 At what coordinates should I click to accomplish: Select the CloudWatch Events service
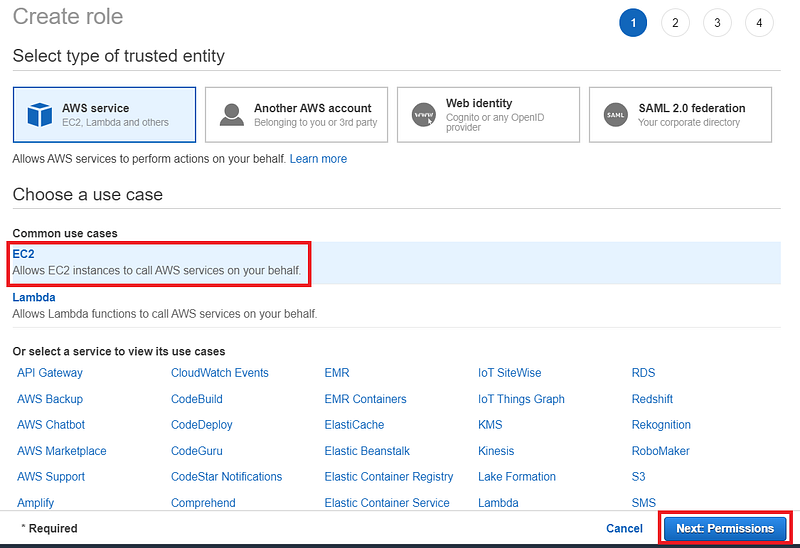point(220,372)
